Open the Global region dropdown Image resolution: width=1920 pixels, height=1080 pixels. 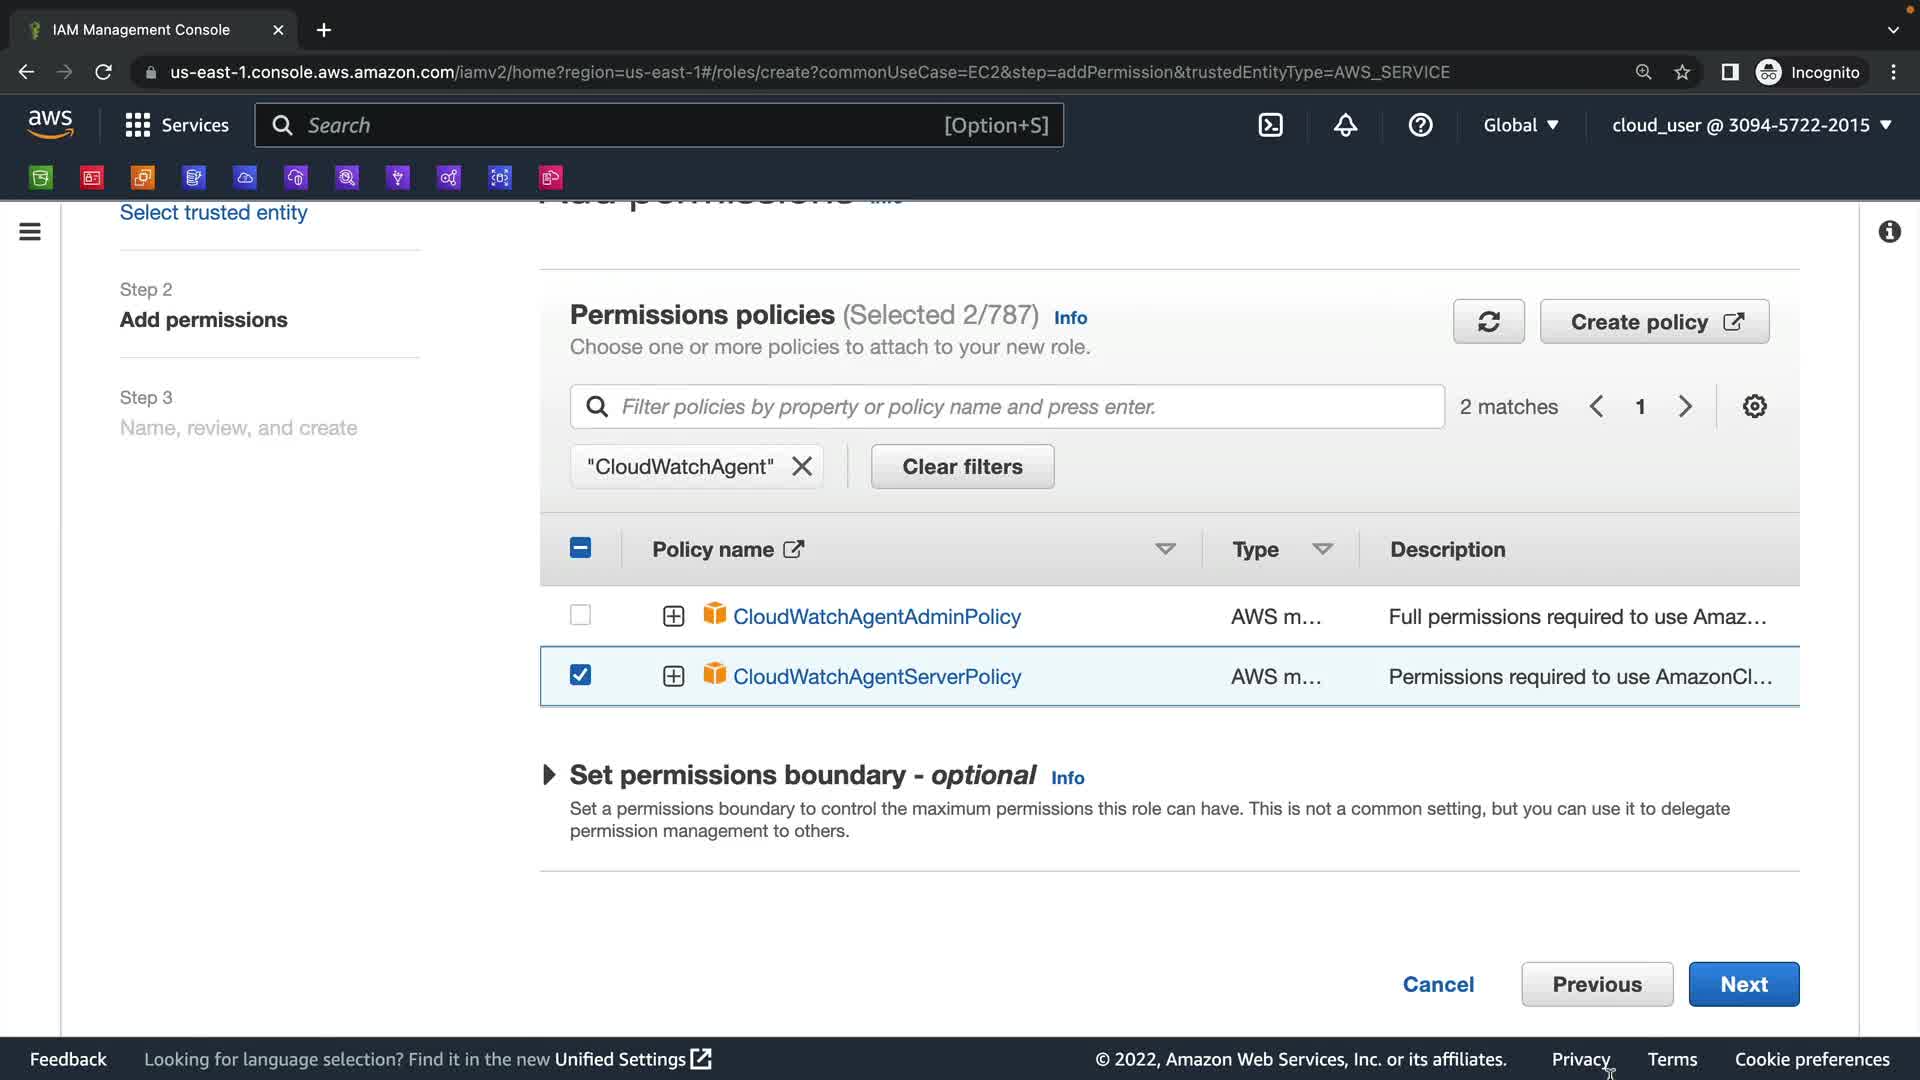tap(1520, 125)
